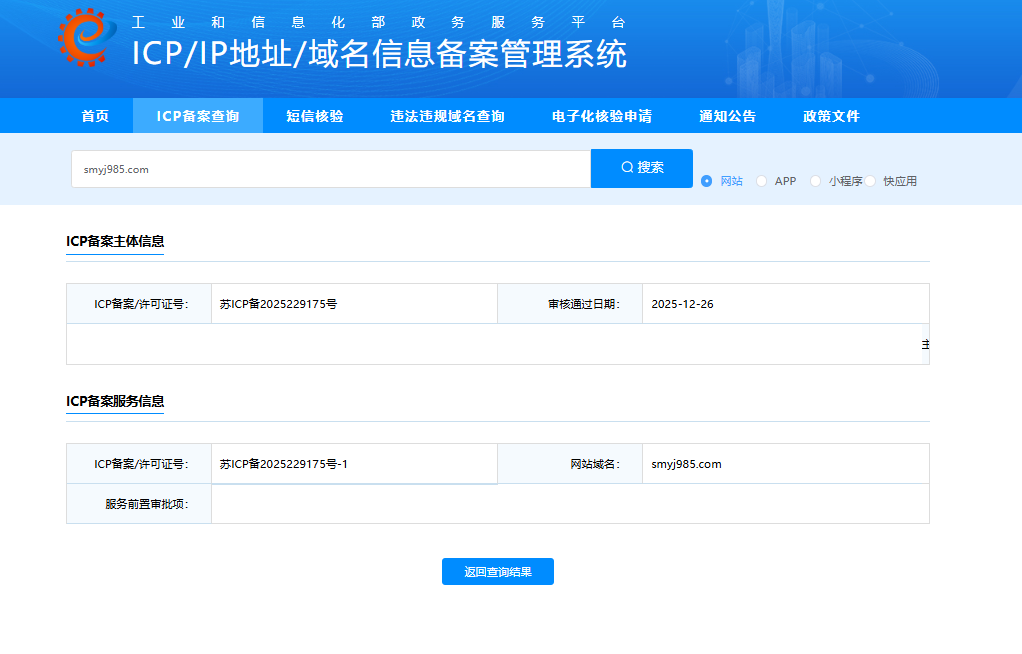Click the date 2025-12-26
Viewport: 1022px width, 654px height.
point(682,304)
